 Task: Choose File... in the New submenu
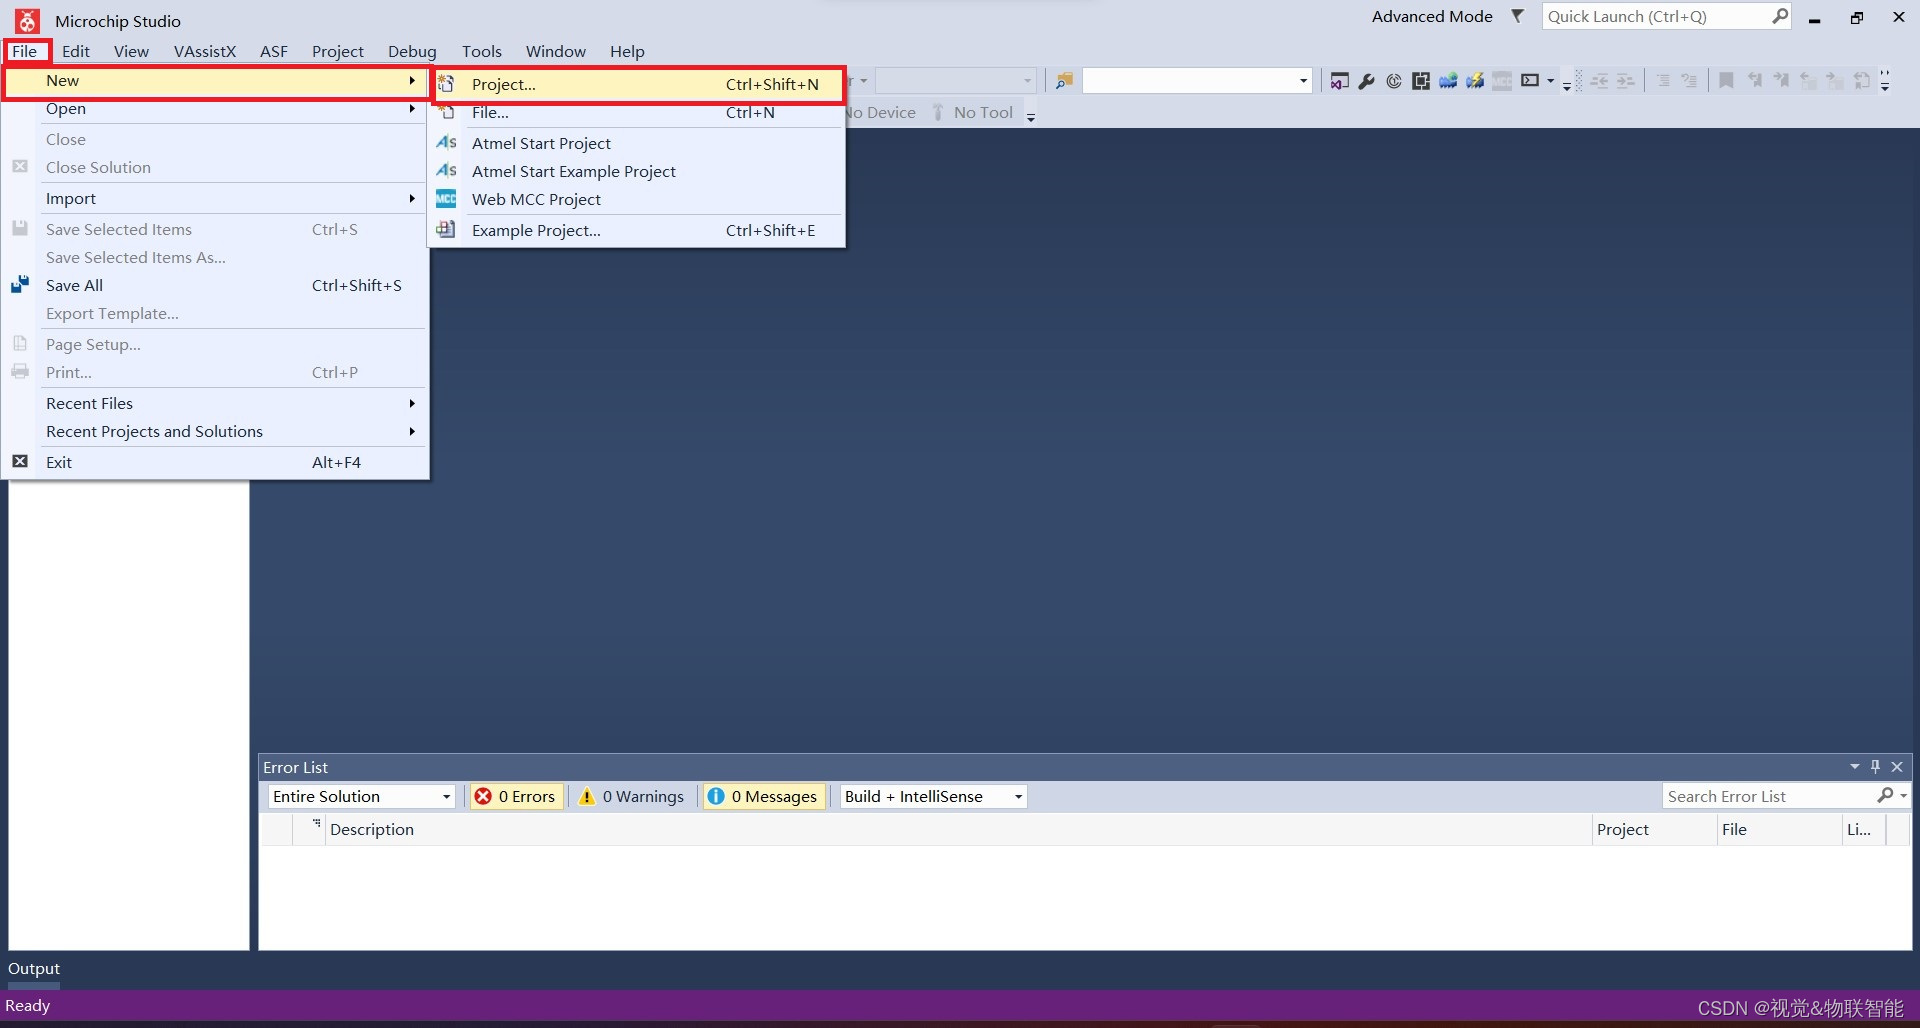638,112
